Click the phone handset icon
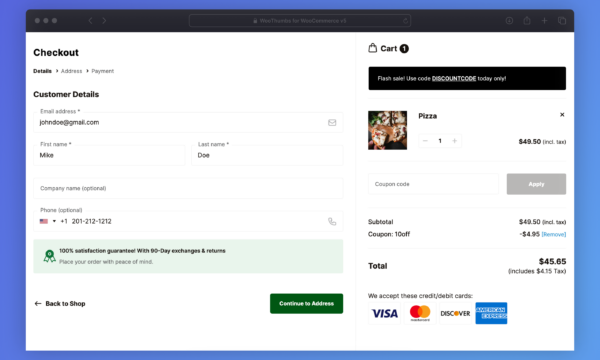The height and width of the screenshot is (360, 600). click(332, 222)
